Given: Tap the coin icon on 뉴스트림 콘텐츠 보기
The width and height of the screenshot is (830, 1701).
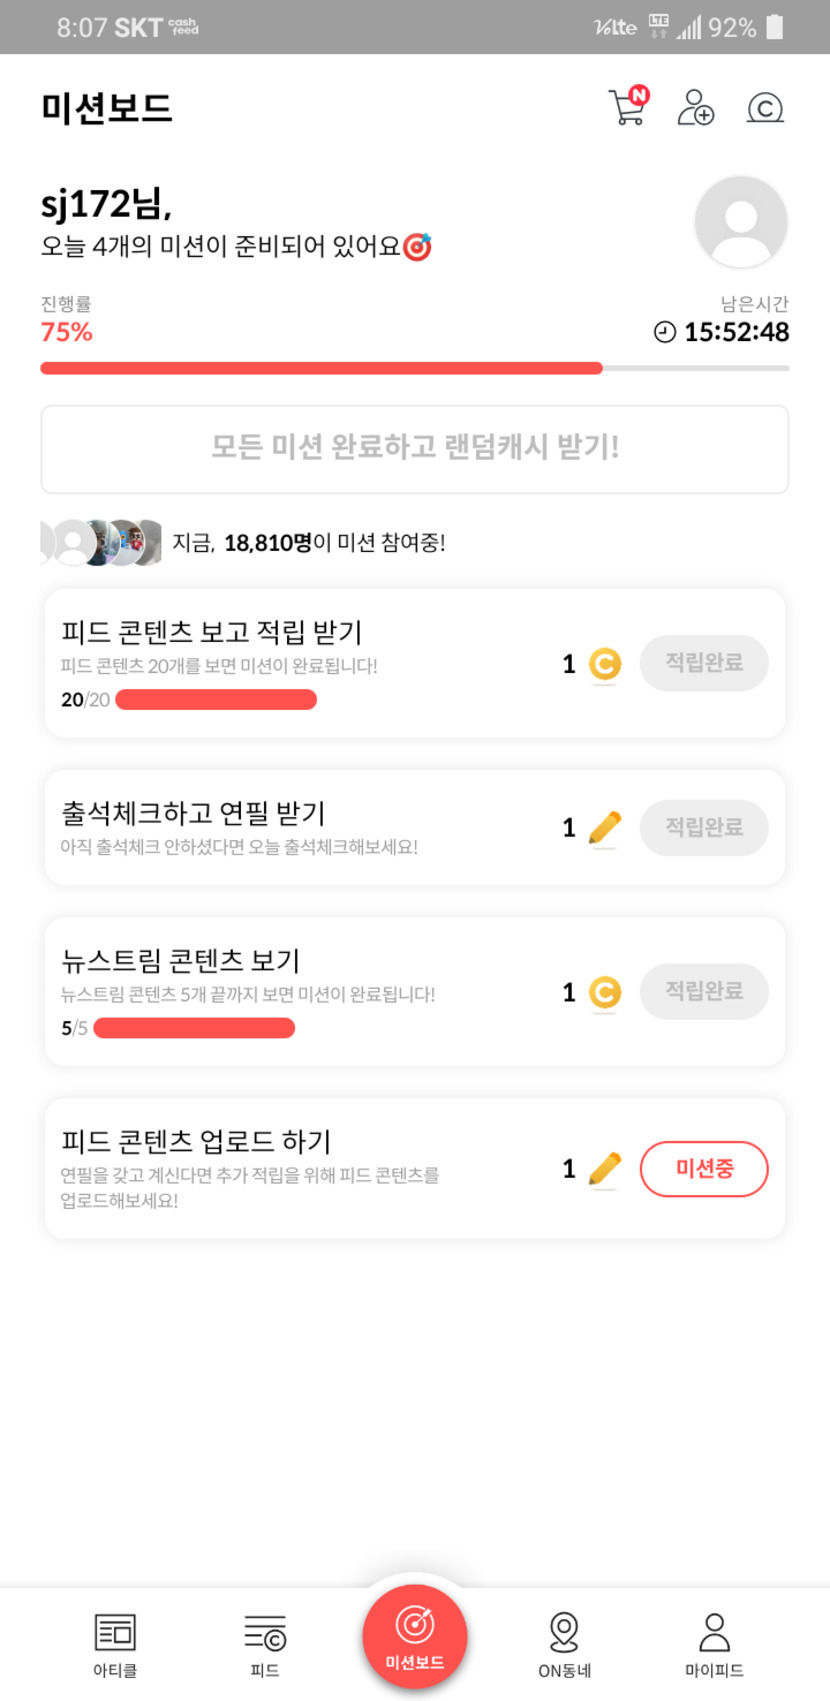Looking at the screenshot, I should pos(604,992).
